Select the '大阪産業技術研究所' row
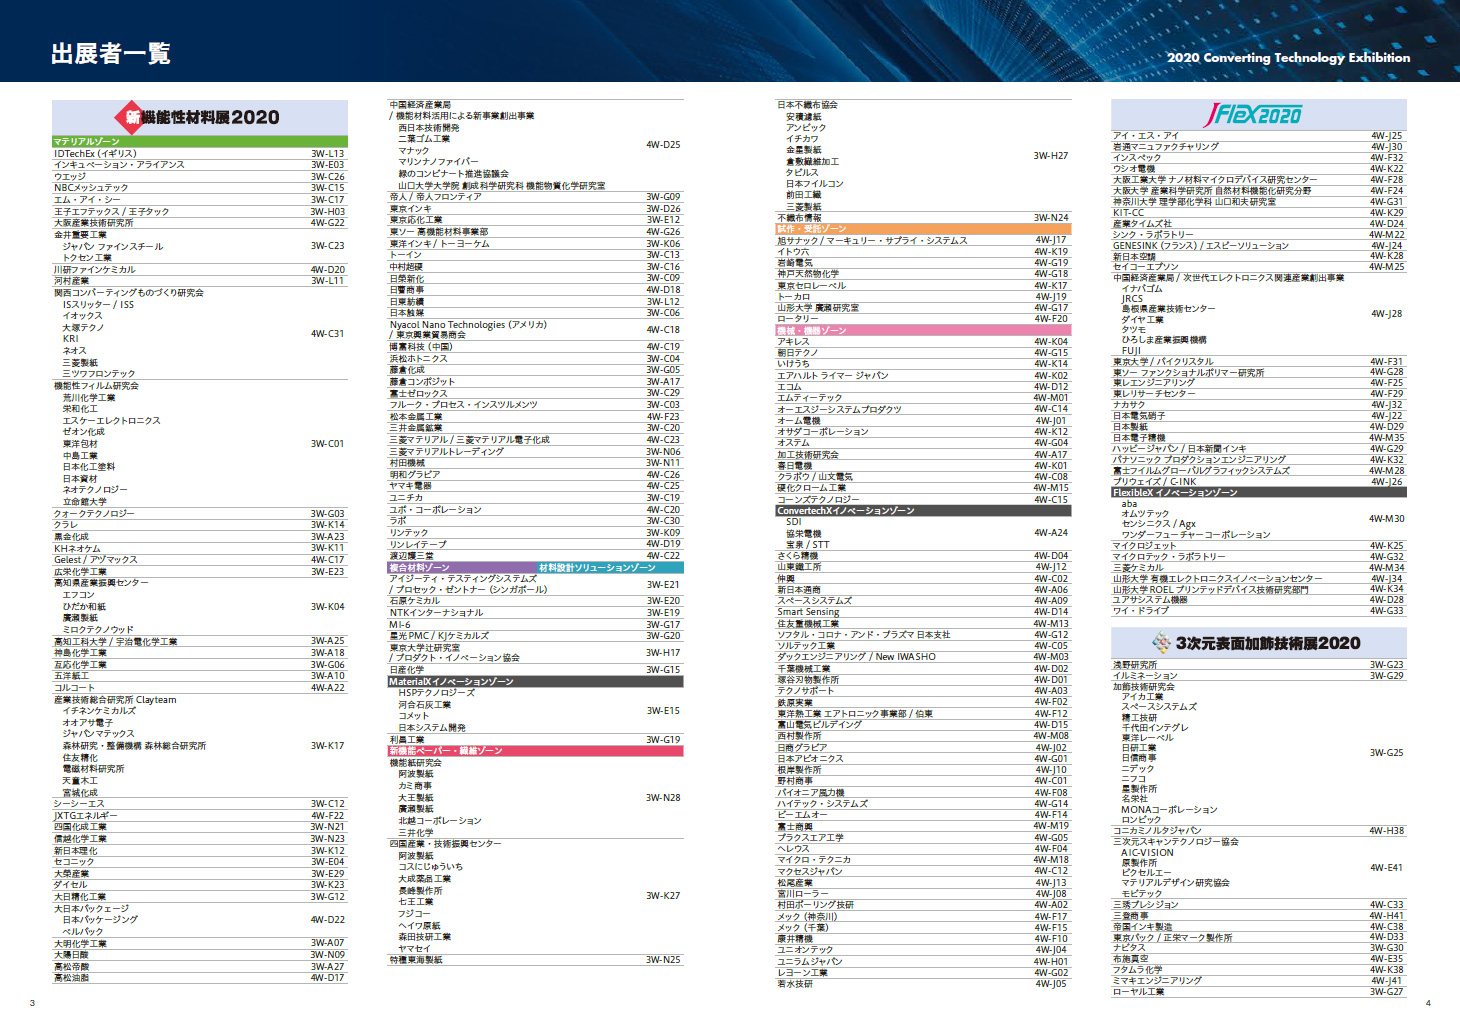This screenshot has width=1460, height=1033. pyautogui.click(x=200, y=223)
